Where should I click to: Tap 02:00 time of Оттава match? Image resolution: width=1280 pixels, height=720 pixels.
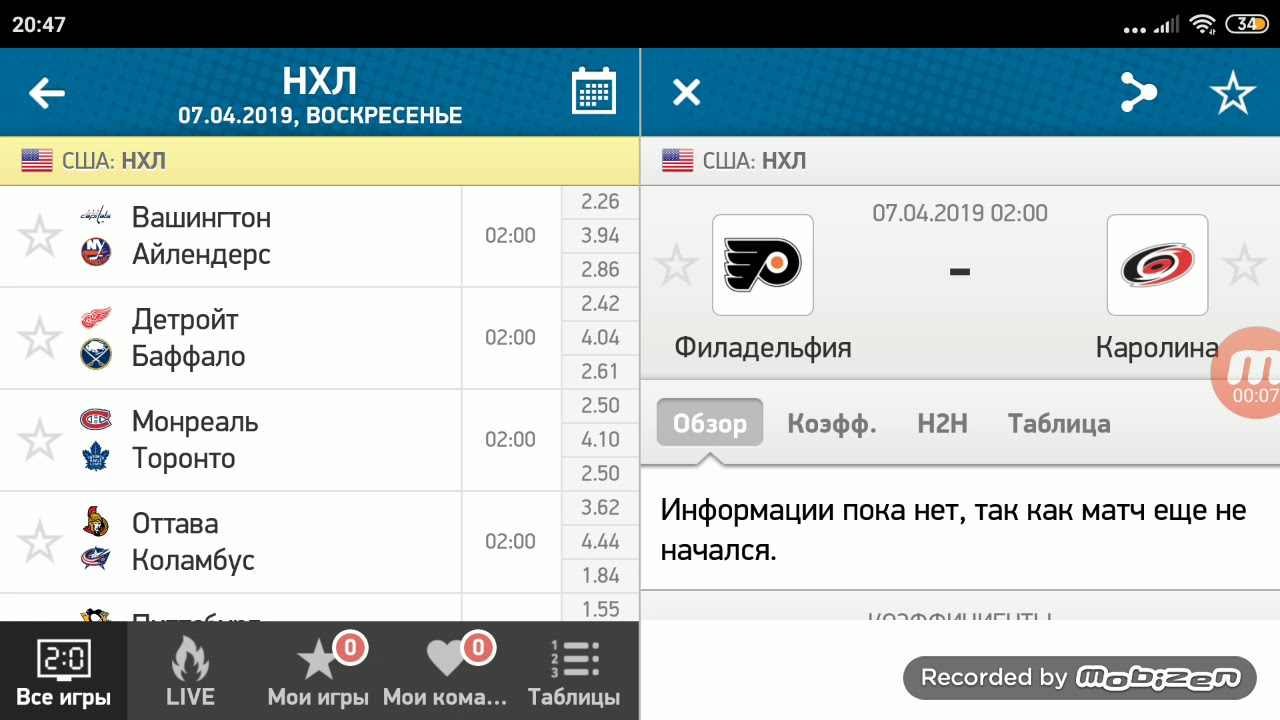[x=510, y=542]
